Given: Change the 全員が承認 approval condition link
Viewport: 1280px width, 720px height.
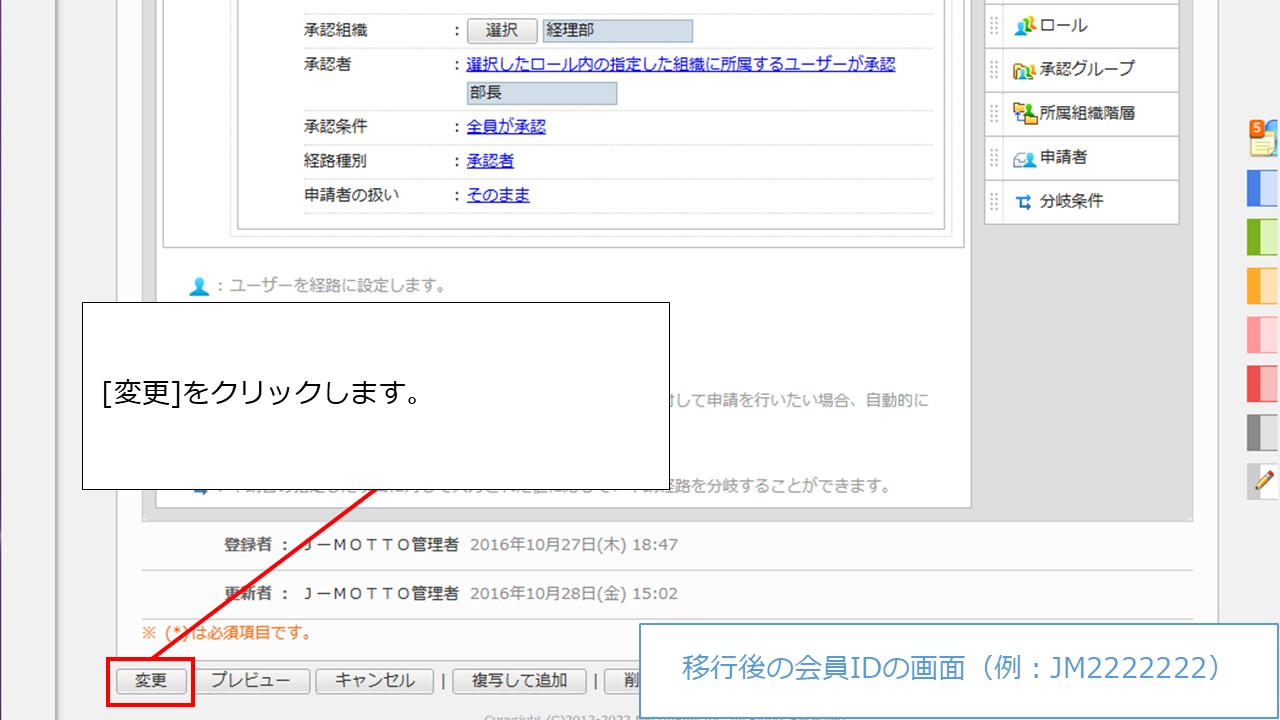Looking at the screenshot, I should (x=506, y=127).
